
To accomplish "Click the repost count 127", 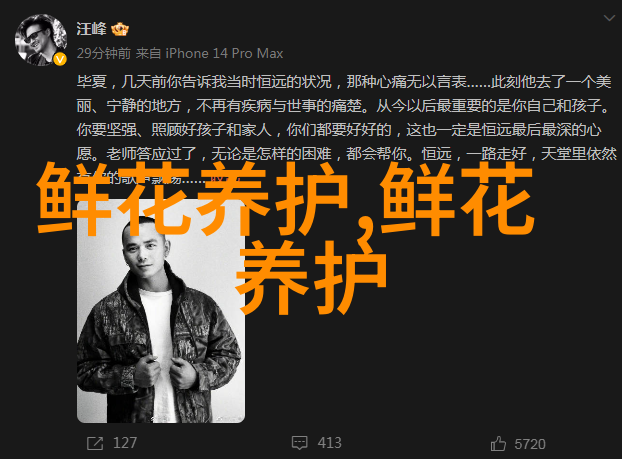I will click(125, 443).
